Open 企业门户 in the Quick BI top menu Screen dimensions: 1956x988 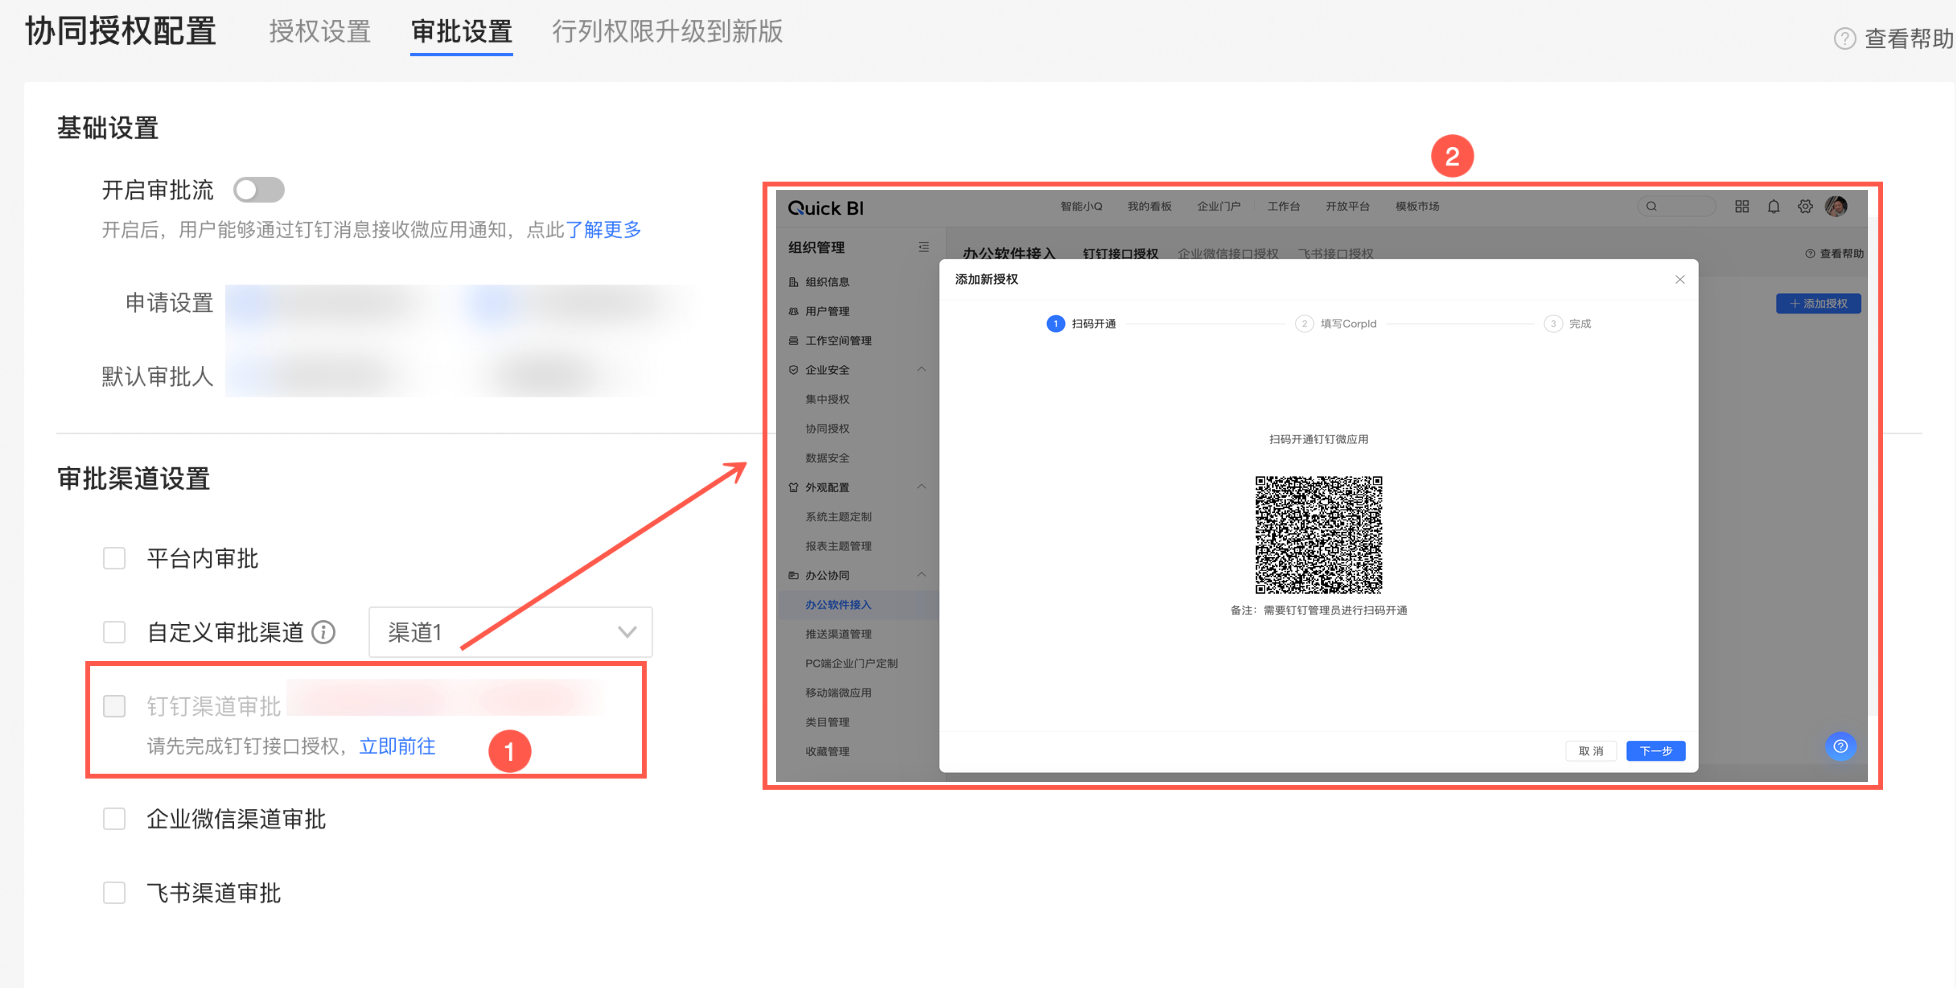pyautogui.click(x=1219, y=207)
